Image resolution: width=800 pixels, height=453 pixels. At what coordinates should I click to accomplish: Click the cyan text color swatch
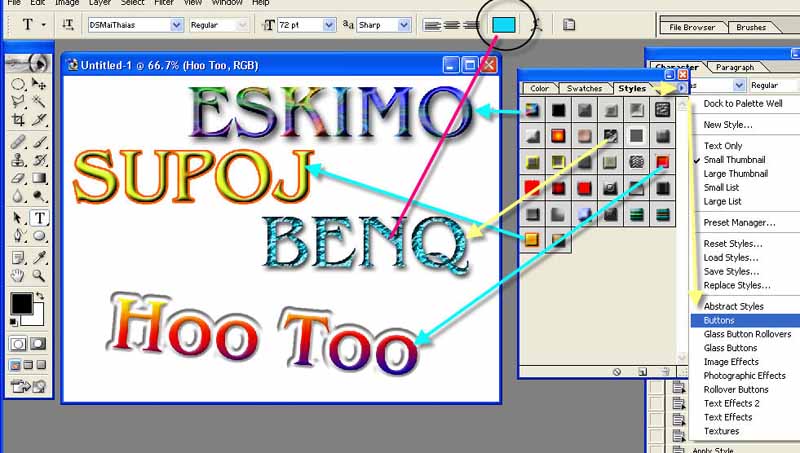coord(504,24)
